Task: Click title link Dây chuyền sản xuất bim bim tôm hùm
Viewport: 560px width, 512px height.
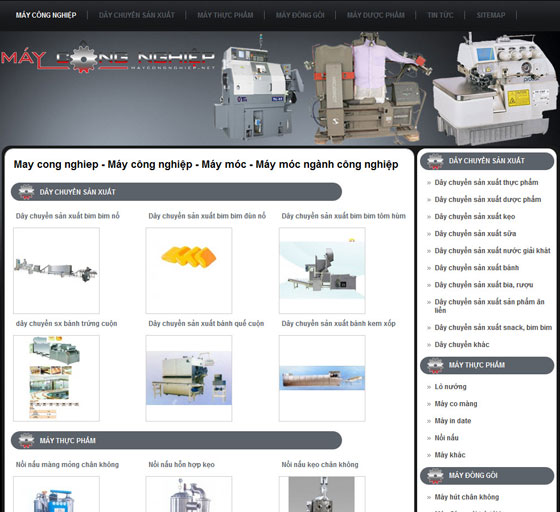Action: coord(344,216)
